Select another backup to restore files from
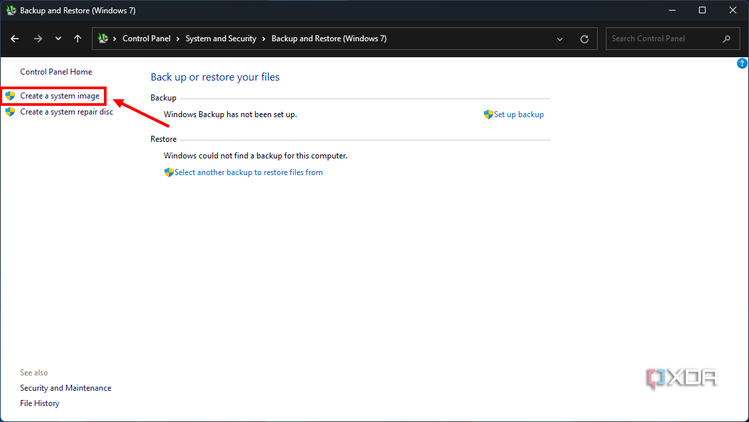This screenshot has width=749, height=422. 248,172
